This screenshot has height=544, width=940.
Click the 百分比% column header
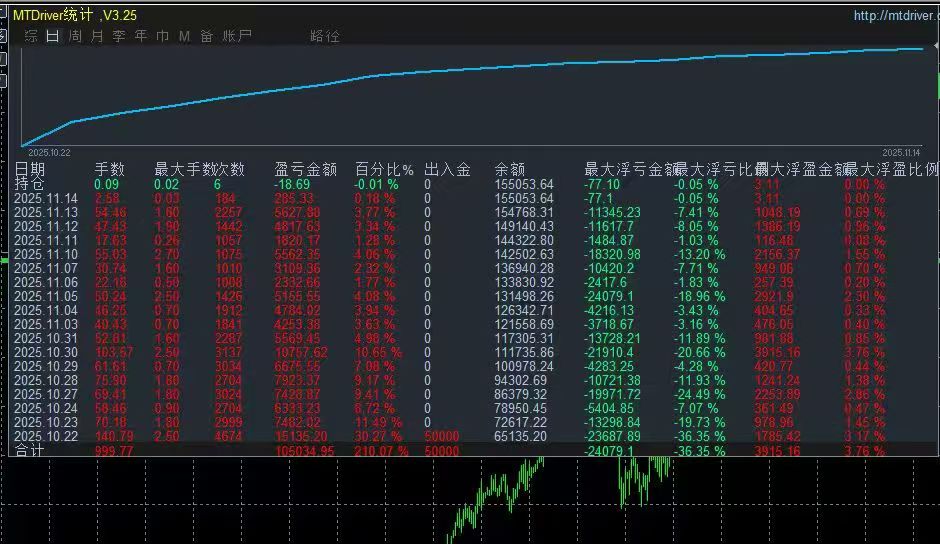click(384, 169)
